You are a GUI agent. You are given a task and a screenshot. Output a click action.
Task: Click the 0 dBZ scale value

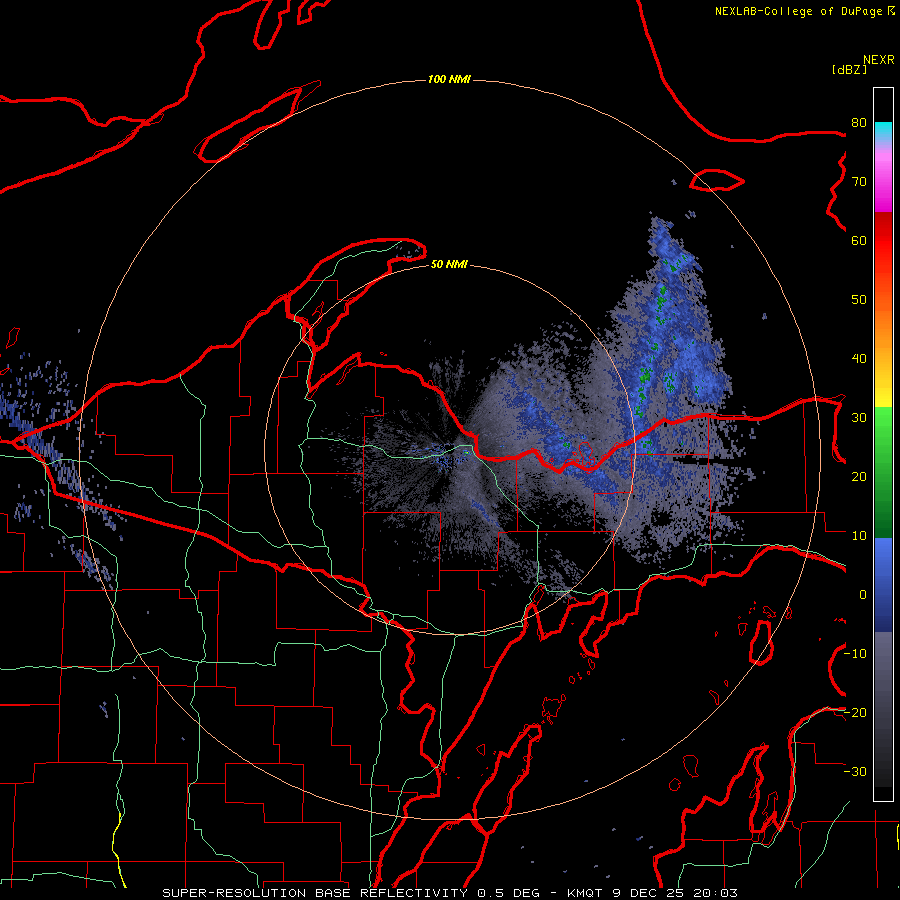(863, 595)
